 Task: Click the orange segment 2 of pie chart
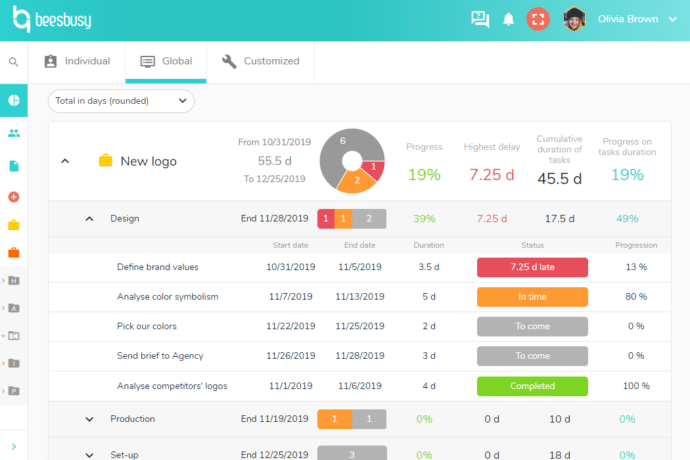point(357,180)
